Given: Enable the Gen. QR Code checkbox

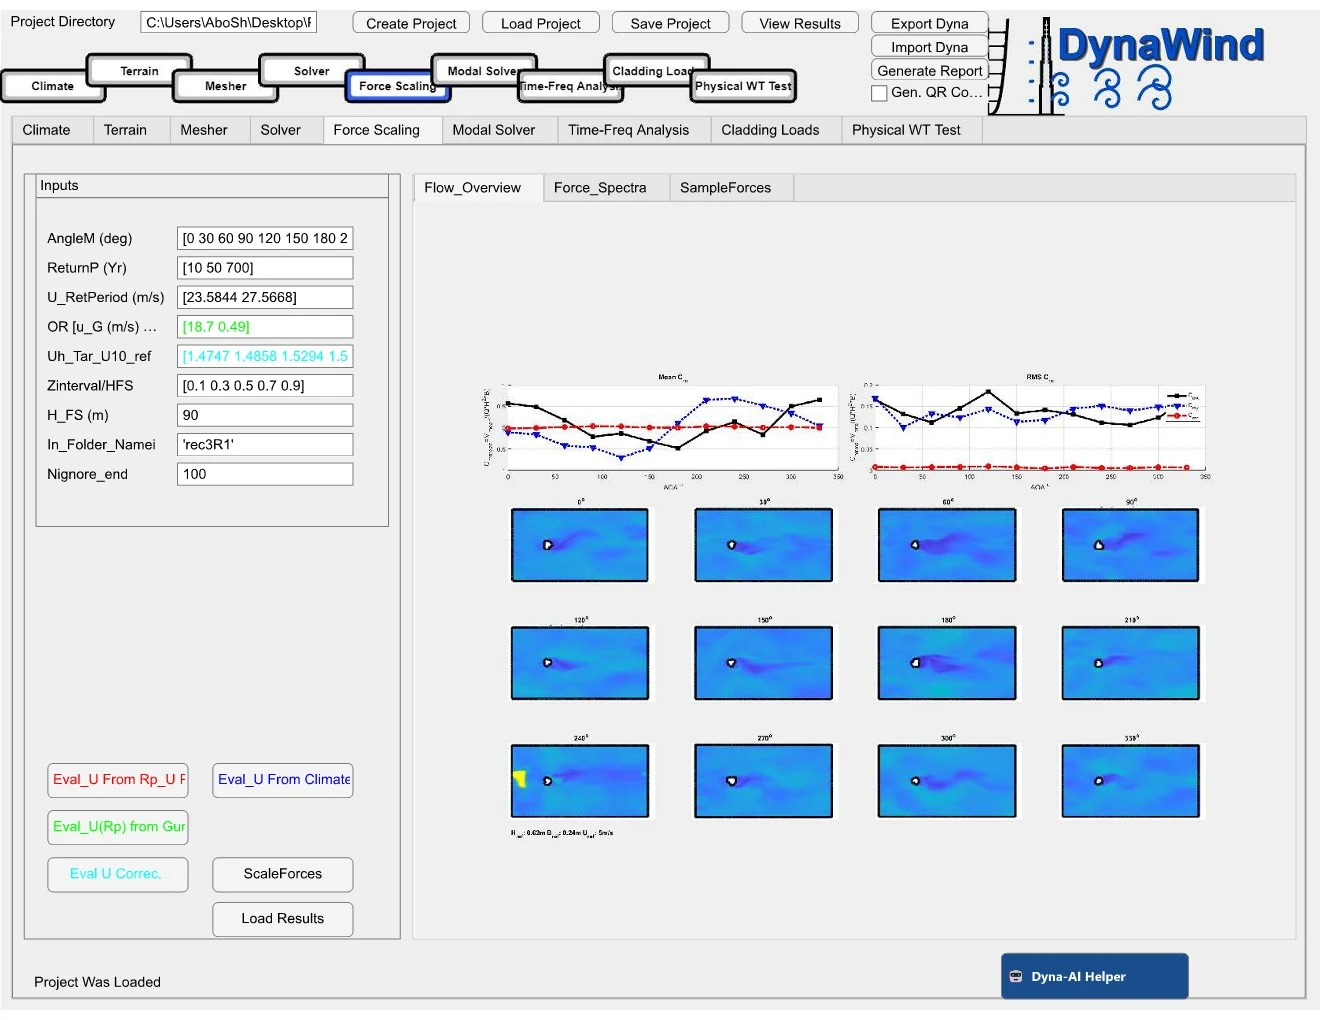Looking at the screenshot, I should (x=880, y=93).
